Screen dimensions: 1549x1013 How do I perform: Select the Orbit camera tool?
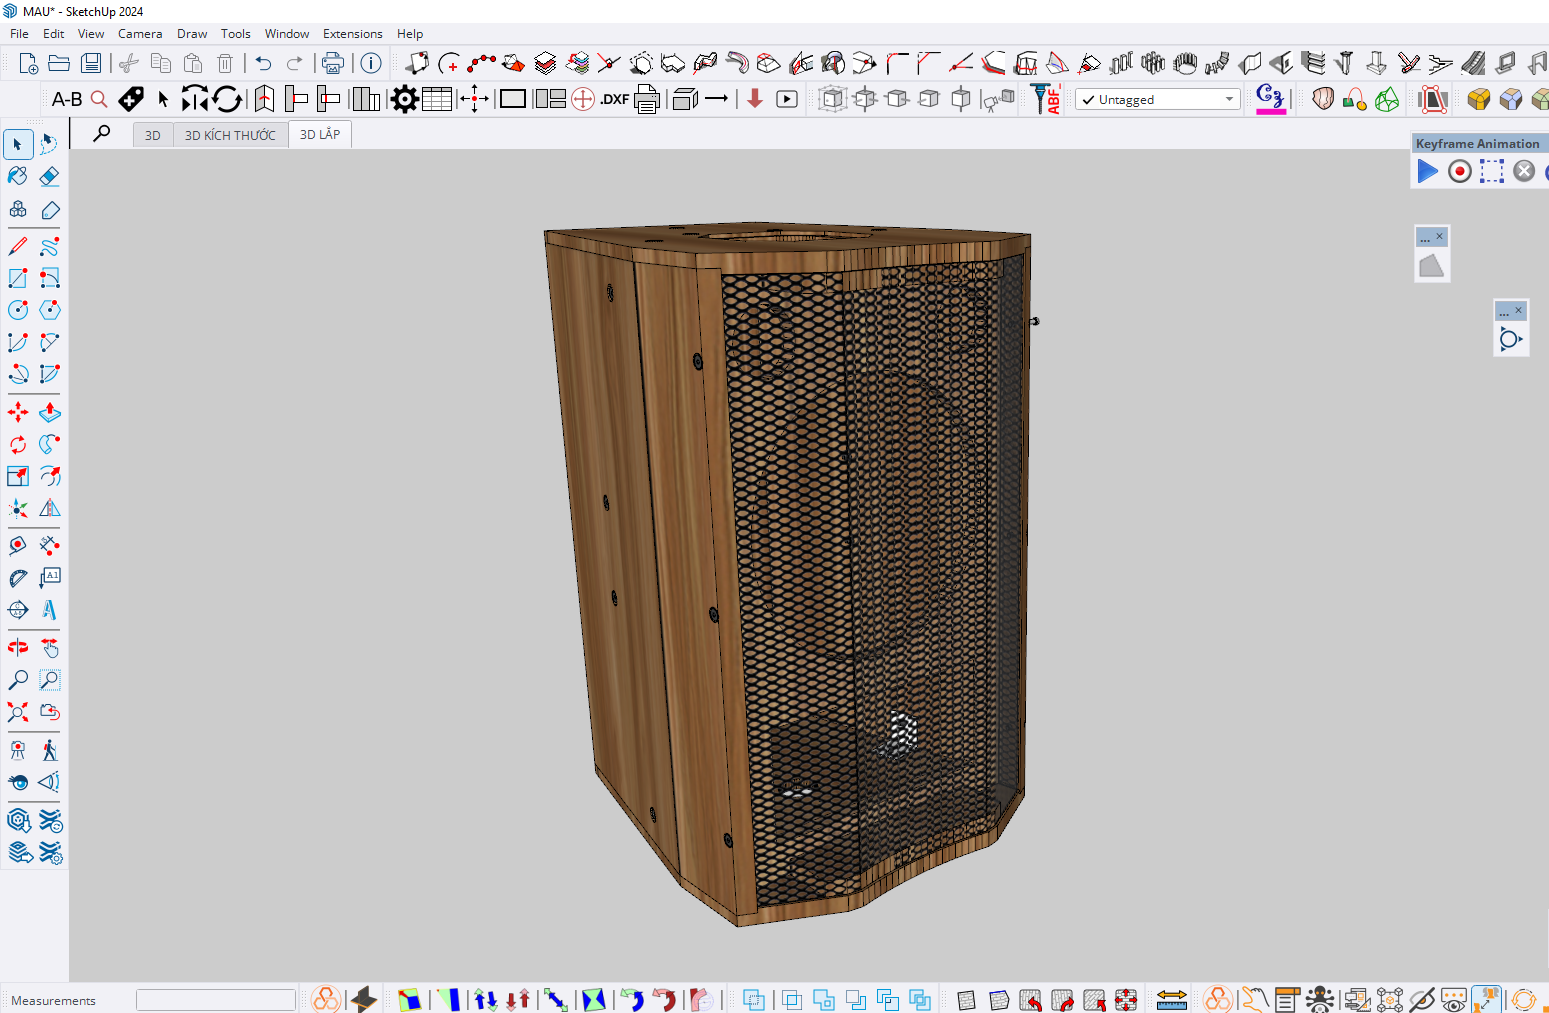18,648
